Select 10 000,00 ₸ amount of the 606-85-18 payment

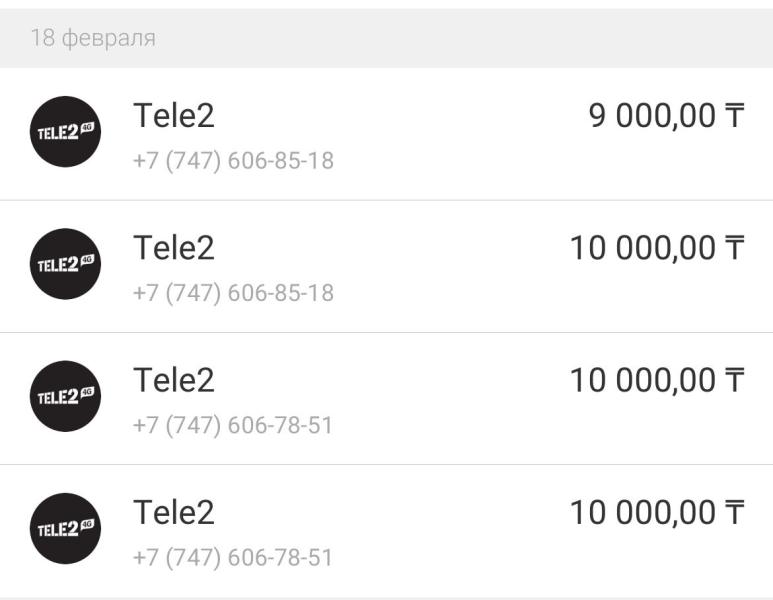(x=657, y=248)
